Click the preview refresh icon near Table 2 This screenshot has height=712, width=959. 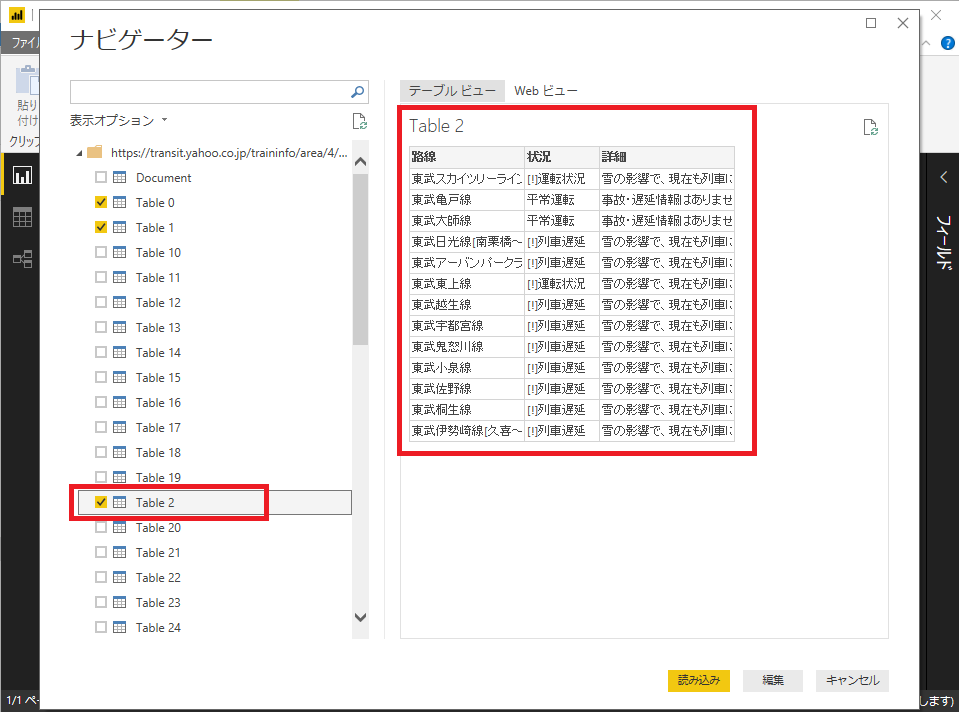870,127
